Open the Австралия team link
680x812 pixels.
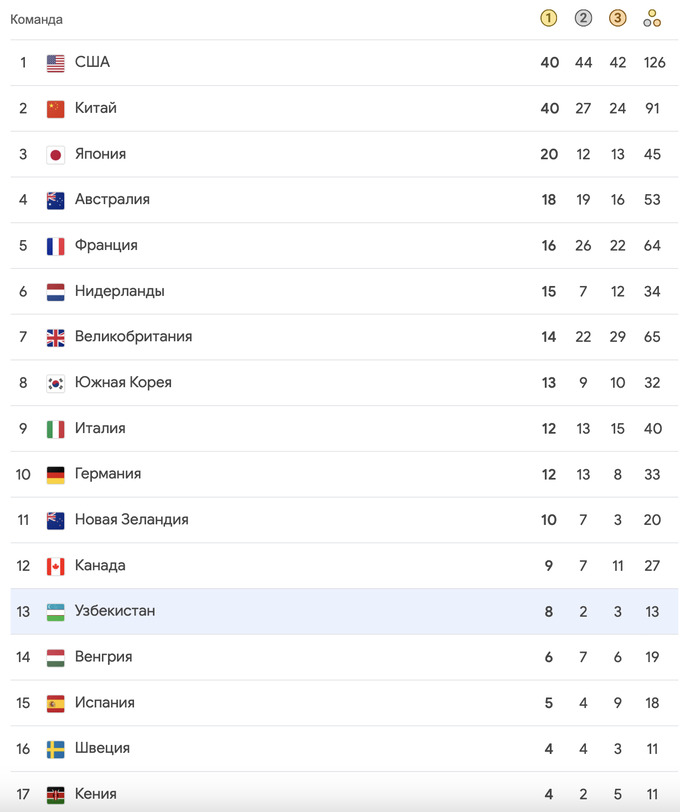112,200
